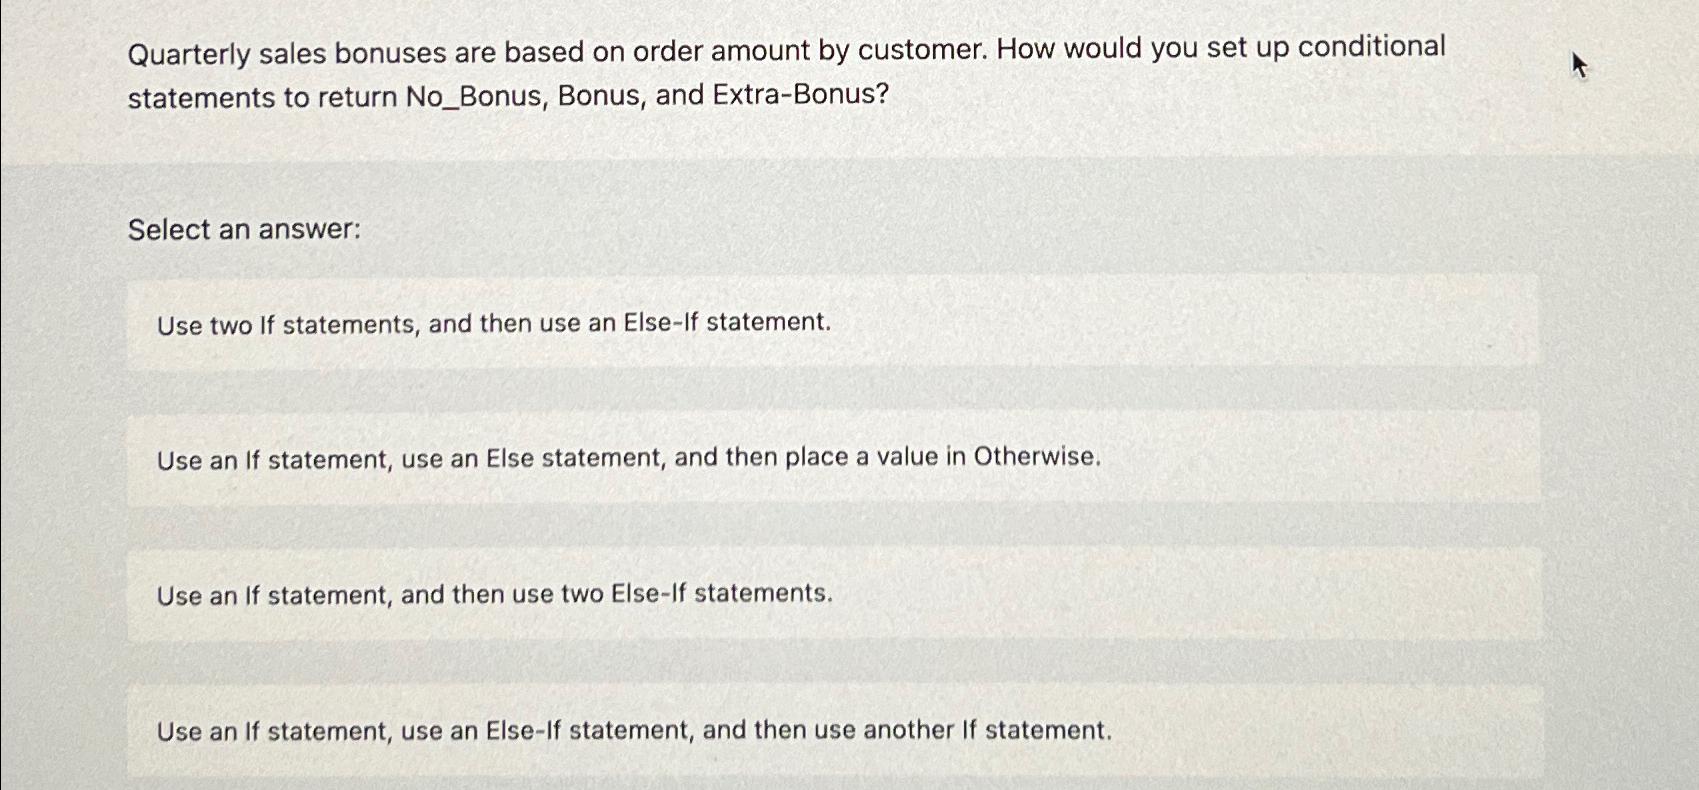Screen dimensions: 1699x790
Task: Click the Select an answer label
Action: pyautogui.click(x=243, y=230)
